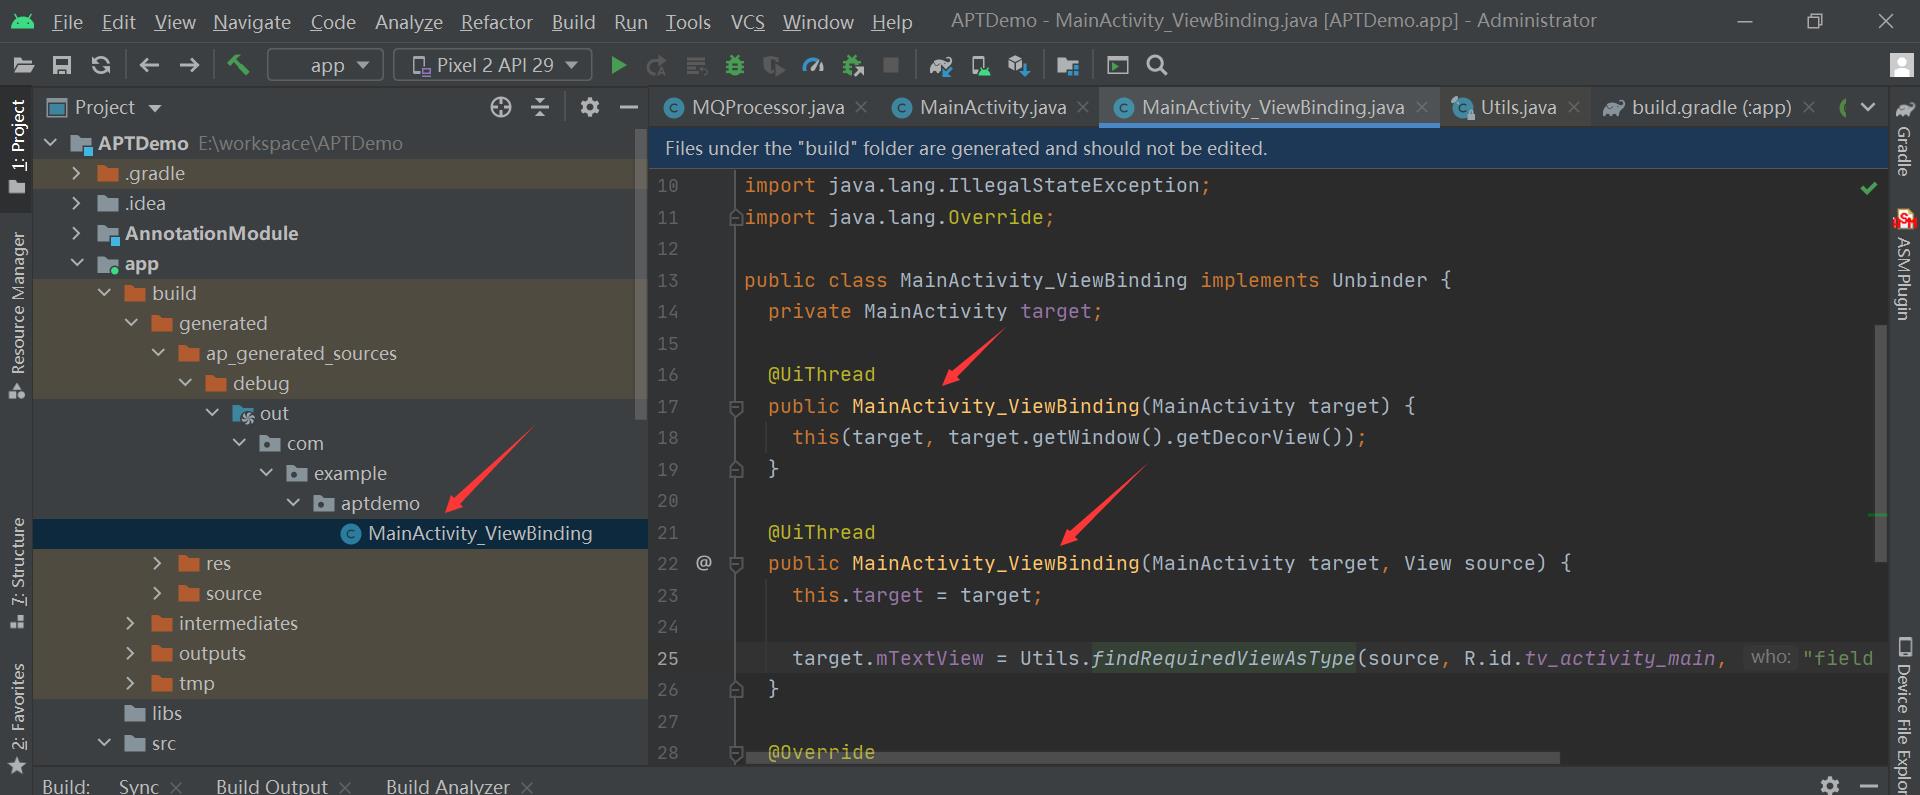Open the Build Analyzer tab

pos(447,786)
